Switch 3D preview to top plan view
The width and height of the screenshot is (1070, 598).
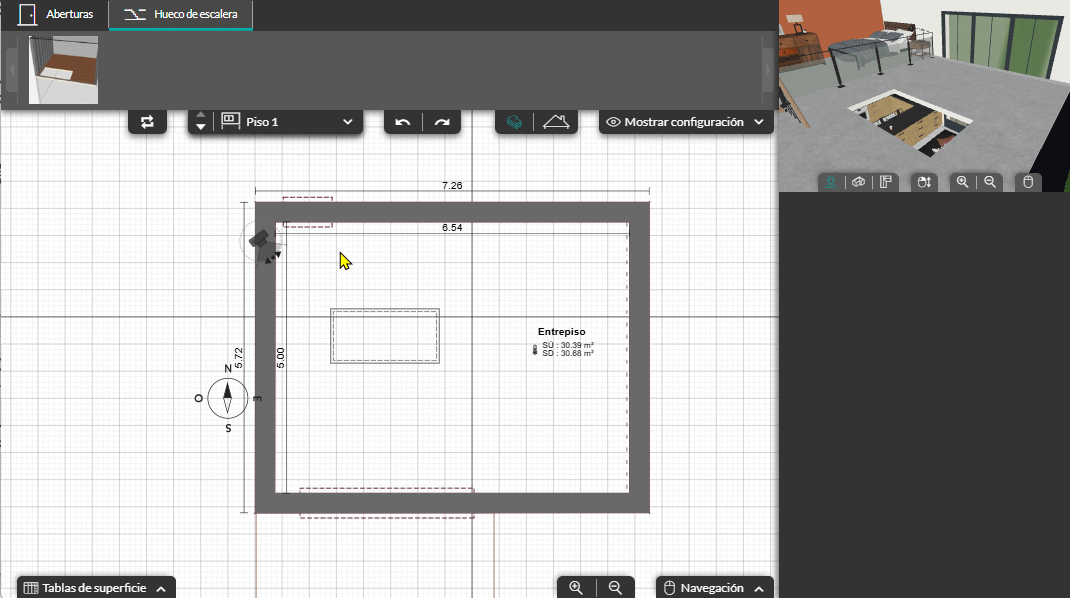(x=886, y=182)
